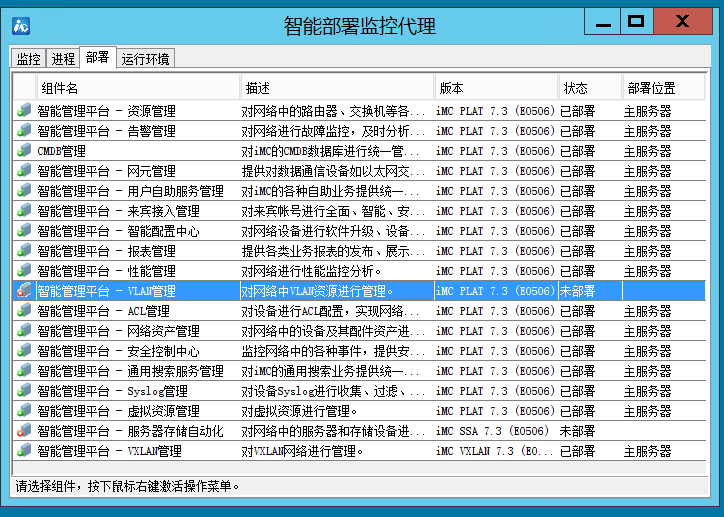The width and height of the screenshot is (724, 517).
Task: Click the 部署位置 column header
Action: click(664, 88)
